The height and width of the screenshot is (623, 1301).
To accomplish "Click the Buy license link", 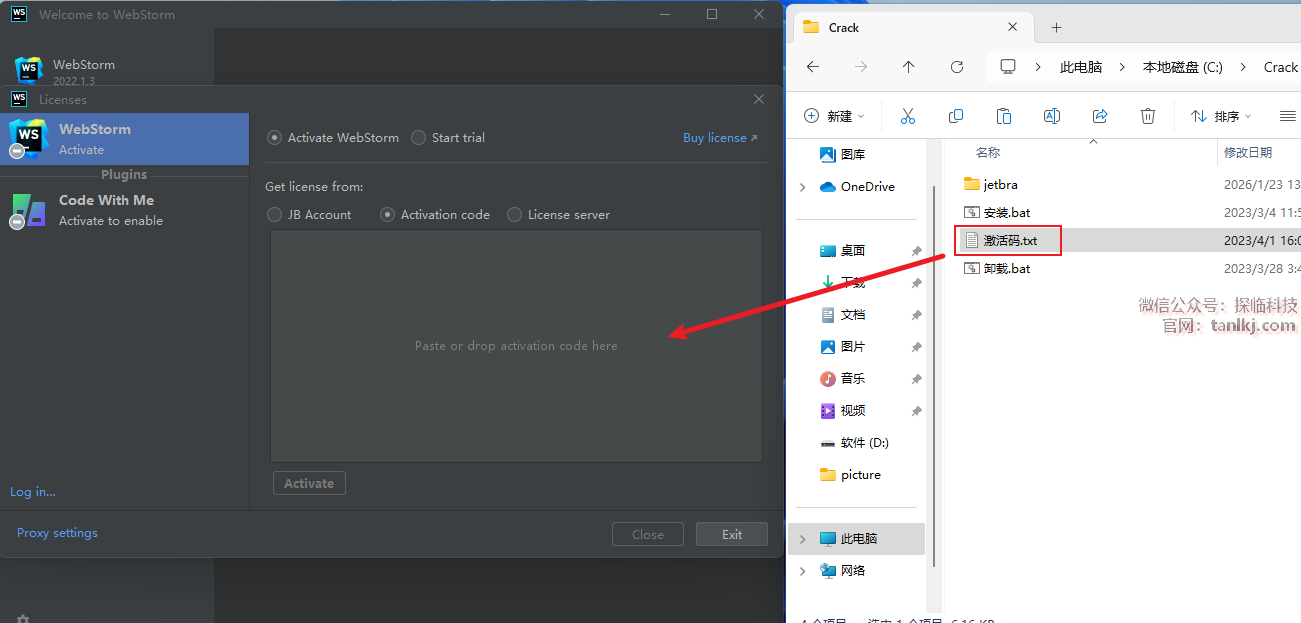I will coord(720,138).
